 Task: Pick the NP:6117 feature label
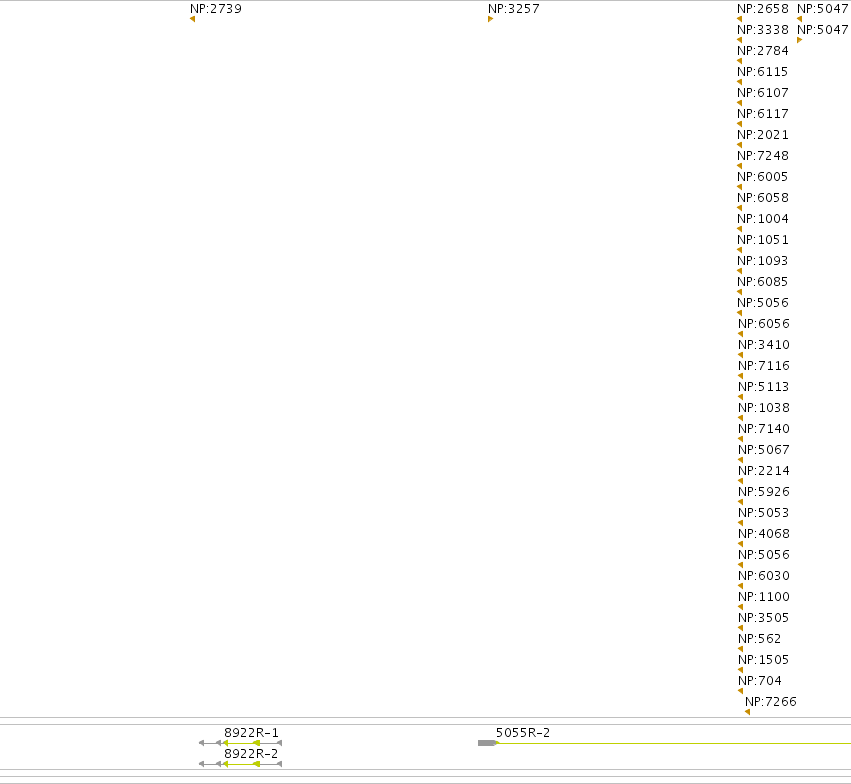click(763, 114)
